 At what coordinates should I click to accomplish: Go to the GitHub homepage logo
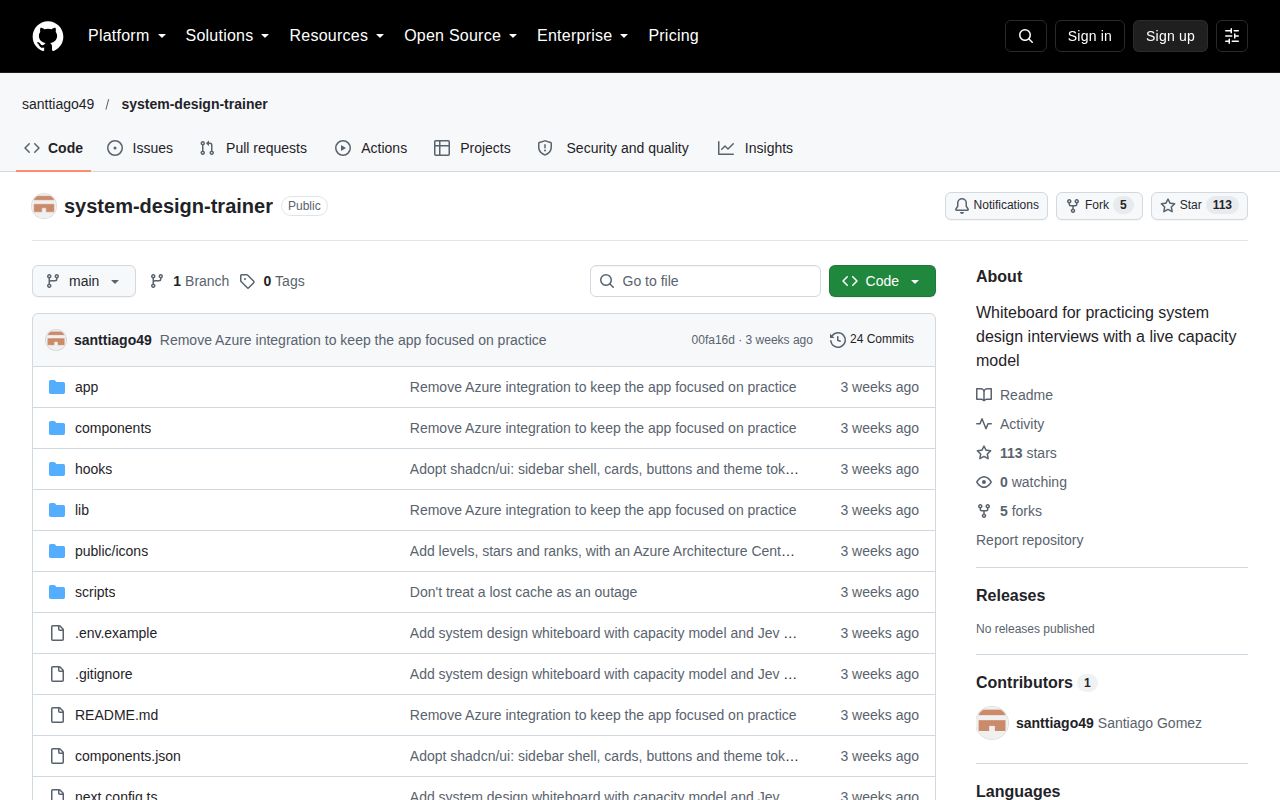[x=48, y=36]
